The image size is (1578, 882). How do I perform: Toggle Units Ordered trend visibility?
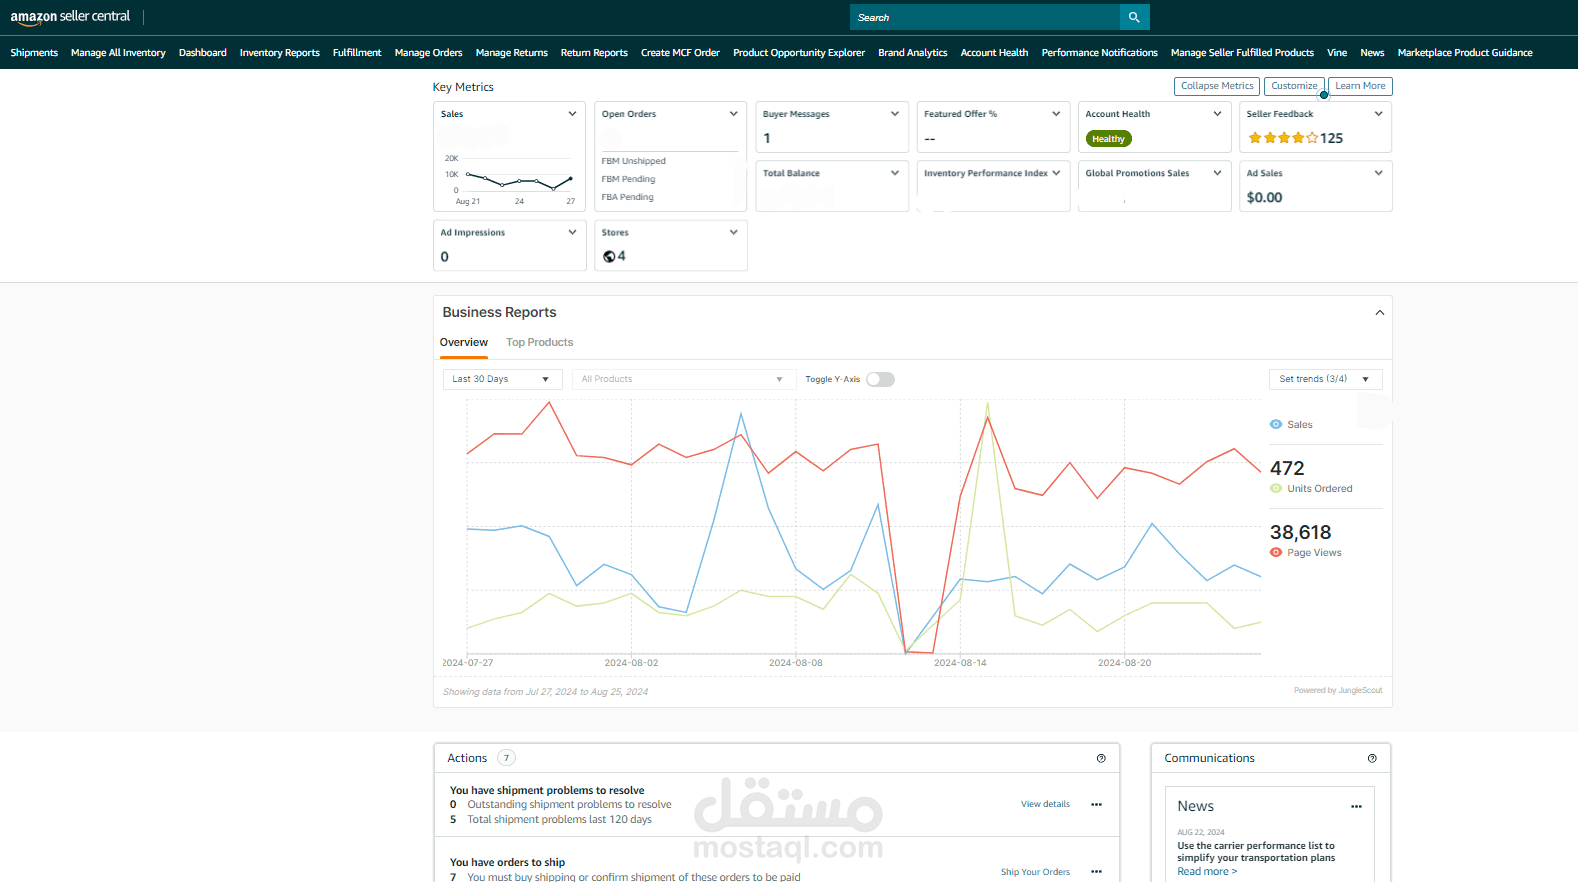(1276, 489)
